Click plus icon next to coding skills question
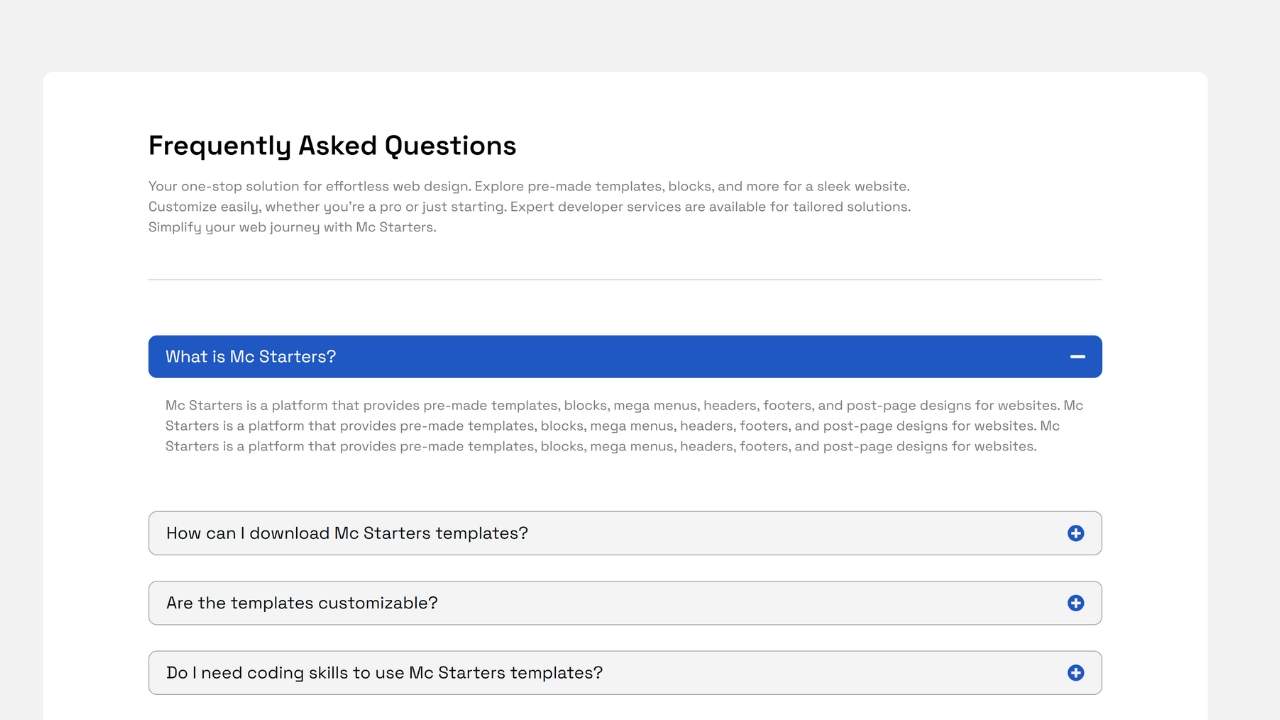 [x=1075, y=673]
